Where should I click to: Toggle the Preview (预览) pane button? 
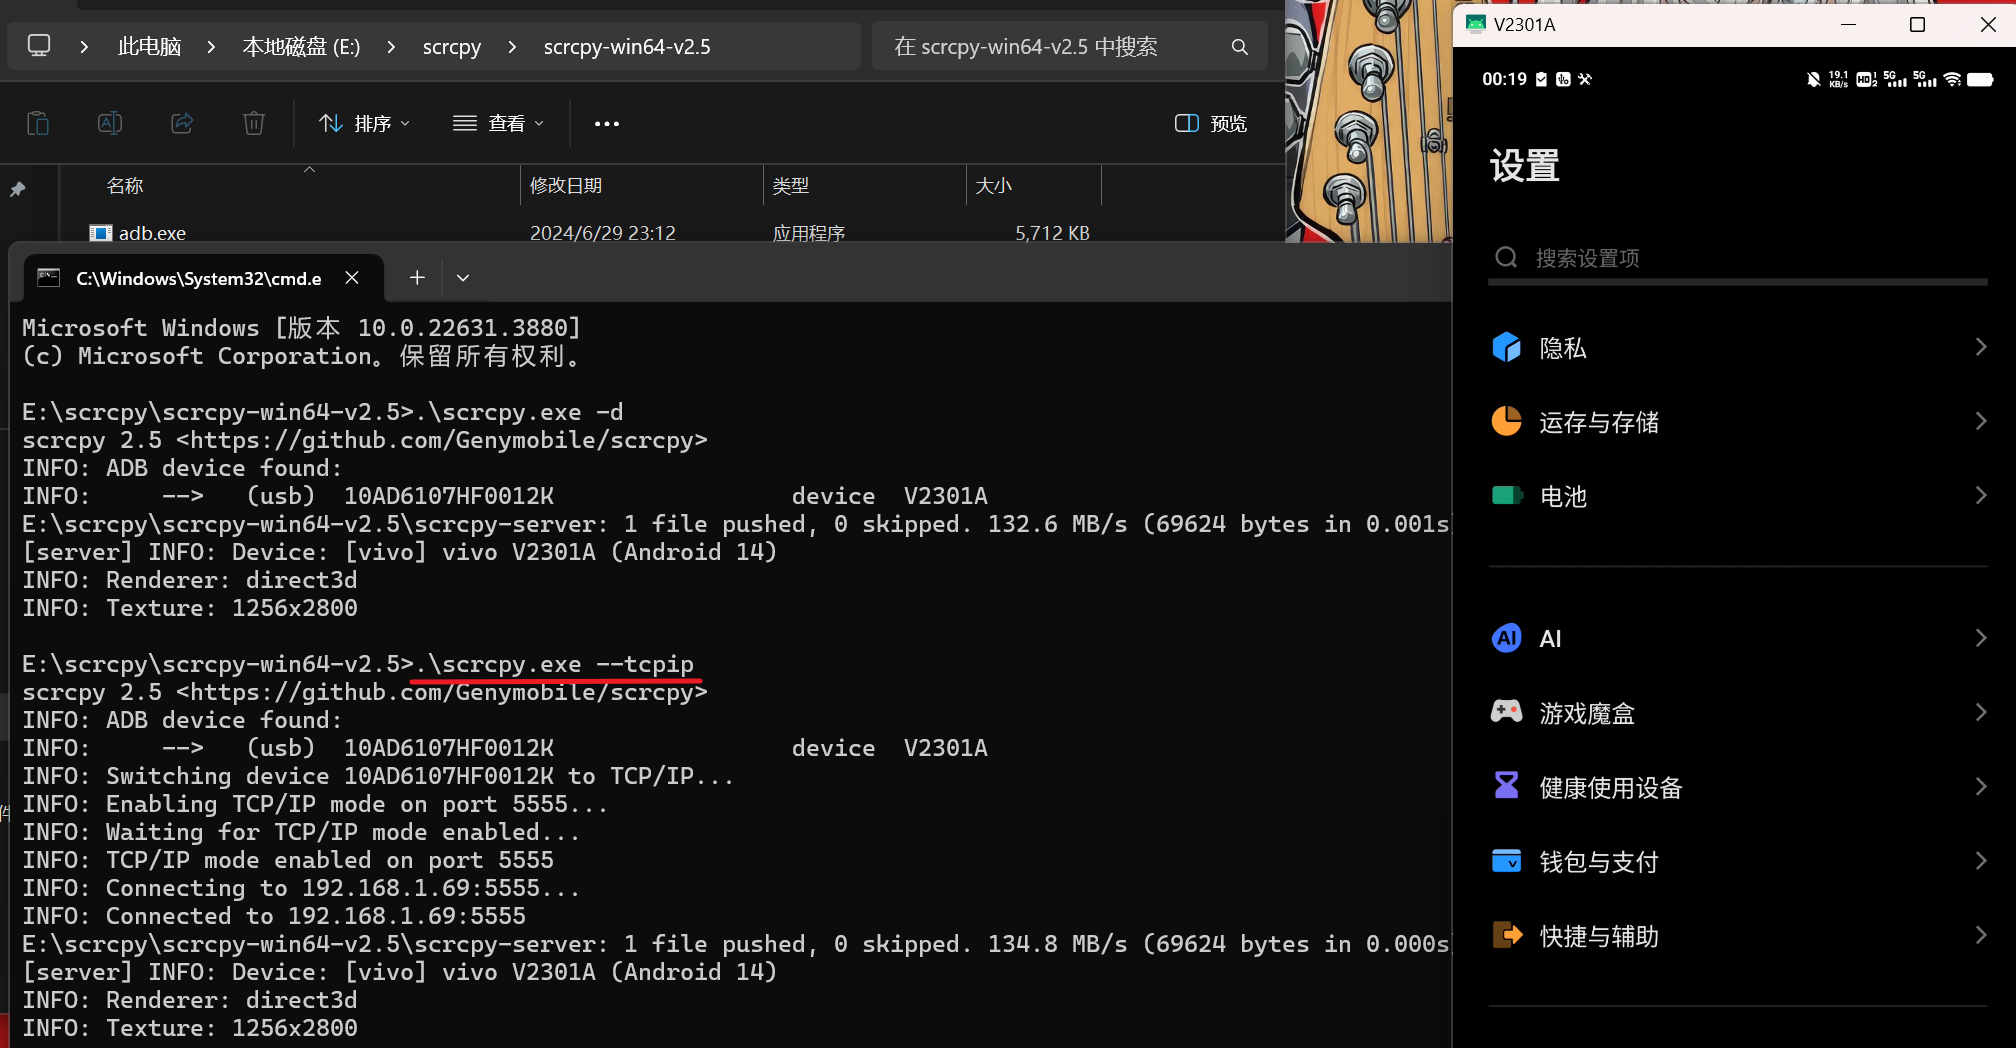[x=1210, y=124]
